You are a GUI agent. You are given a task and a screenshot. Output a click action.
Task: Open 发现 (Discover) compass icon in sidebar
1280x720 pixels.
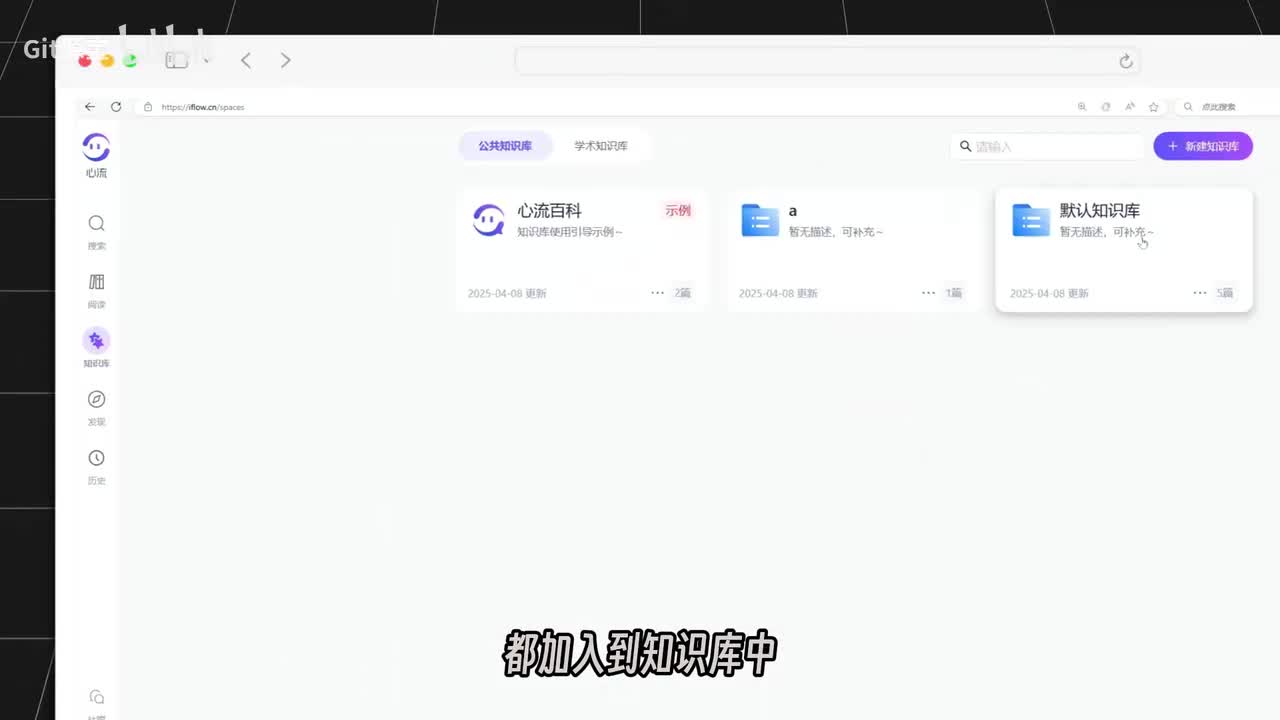point(96,400)
